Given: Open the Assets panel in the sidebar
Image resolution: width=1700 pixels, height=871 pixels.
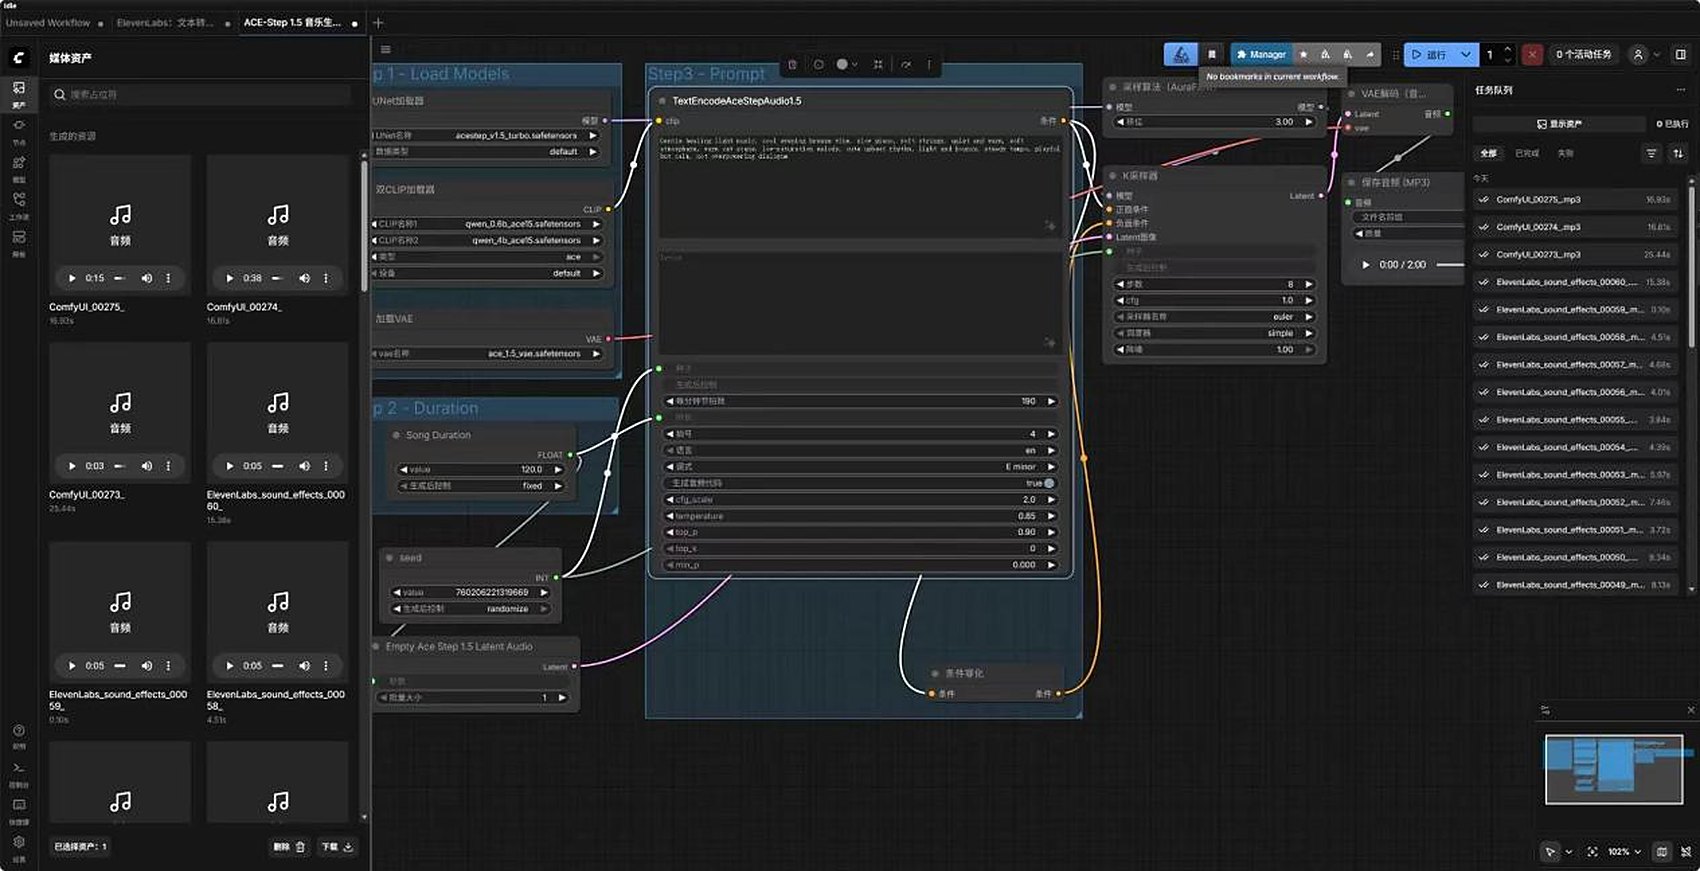Looking at the screenshot, I should click(19, 93).
